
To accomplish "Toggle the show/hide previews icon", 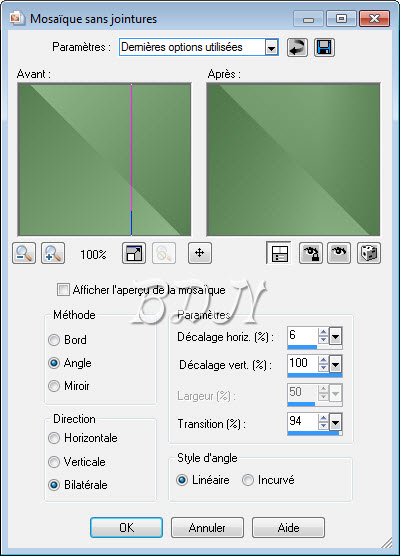I will [x=279, y=253].
